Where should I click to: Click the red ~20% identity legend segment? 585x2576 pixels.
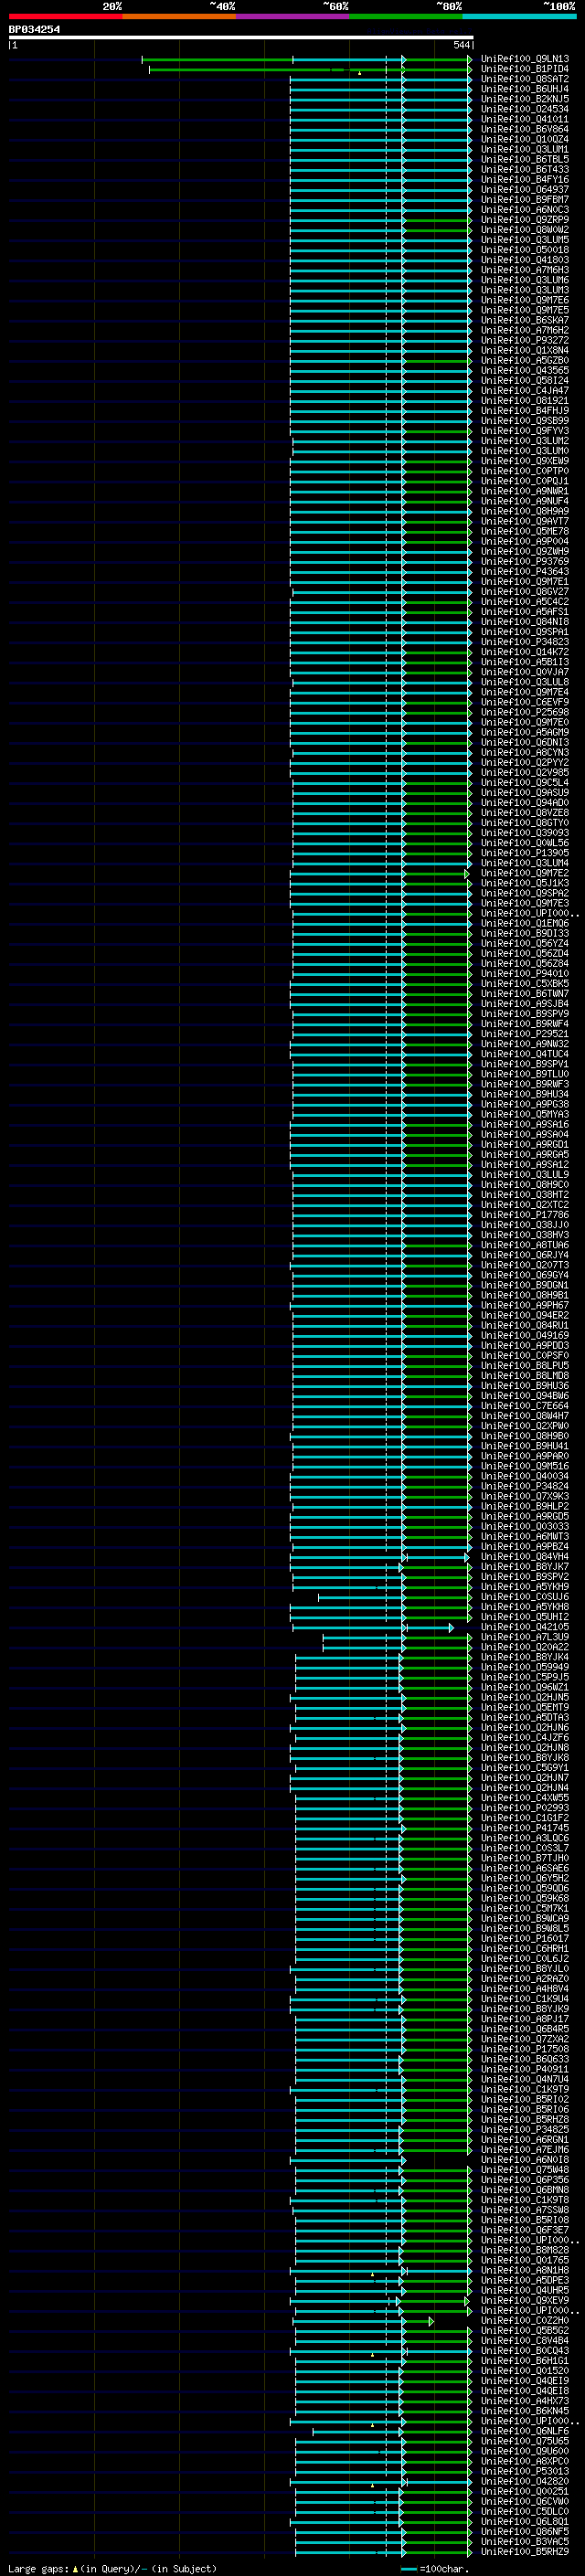coord(65,16)
